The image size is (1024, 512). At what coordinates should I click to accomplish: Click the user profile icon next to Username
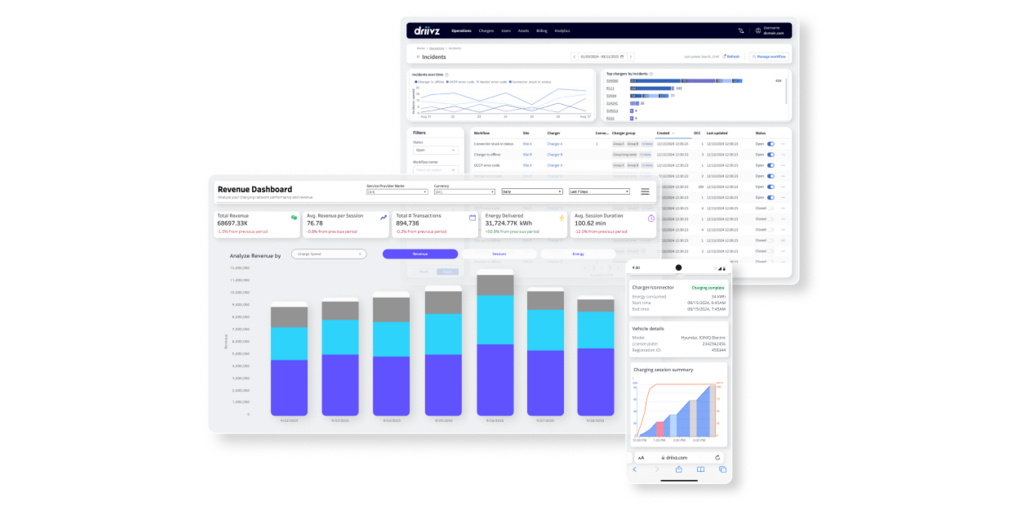(x=756, y=31)
